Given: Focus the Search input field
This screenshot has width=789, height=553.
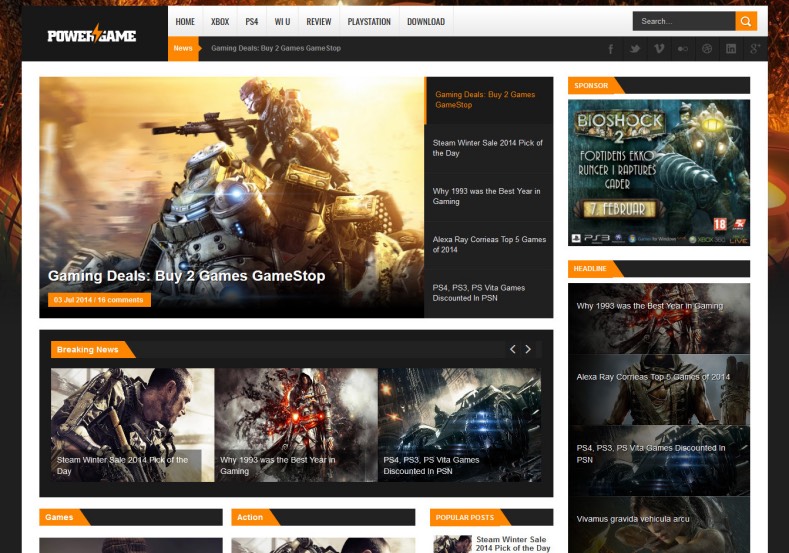Looking at the screenshot, I should [x=684, y=21].
